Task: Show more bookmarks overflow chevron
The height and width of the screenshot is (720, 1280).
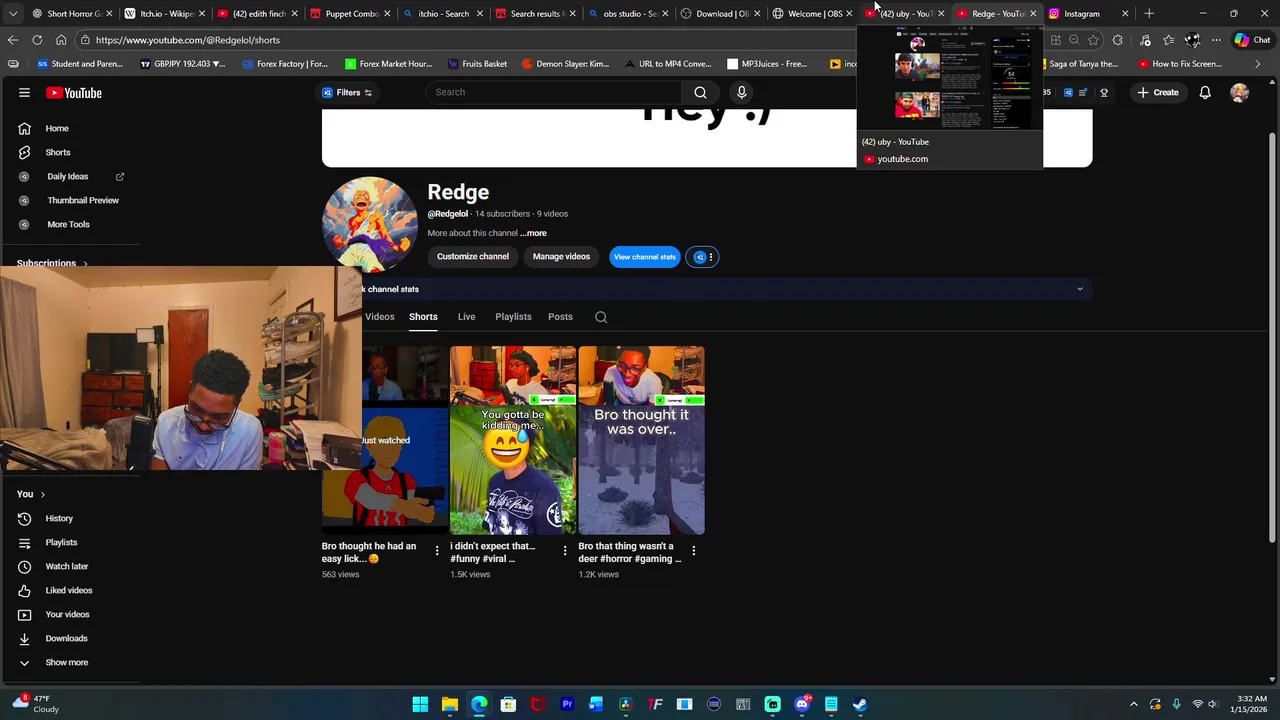Action: point(1257,64)
